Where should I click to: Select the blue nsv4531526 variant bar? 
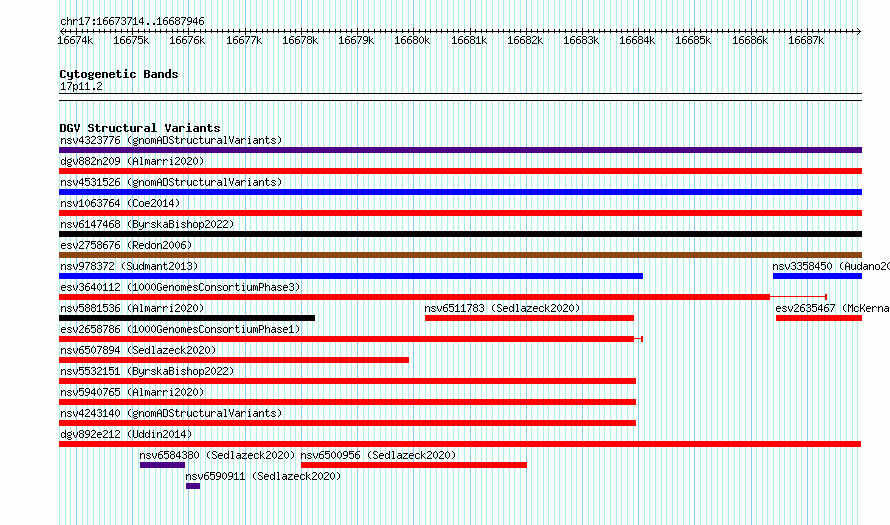pos(460,192)
